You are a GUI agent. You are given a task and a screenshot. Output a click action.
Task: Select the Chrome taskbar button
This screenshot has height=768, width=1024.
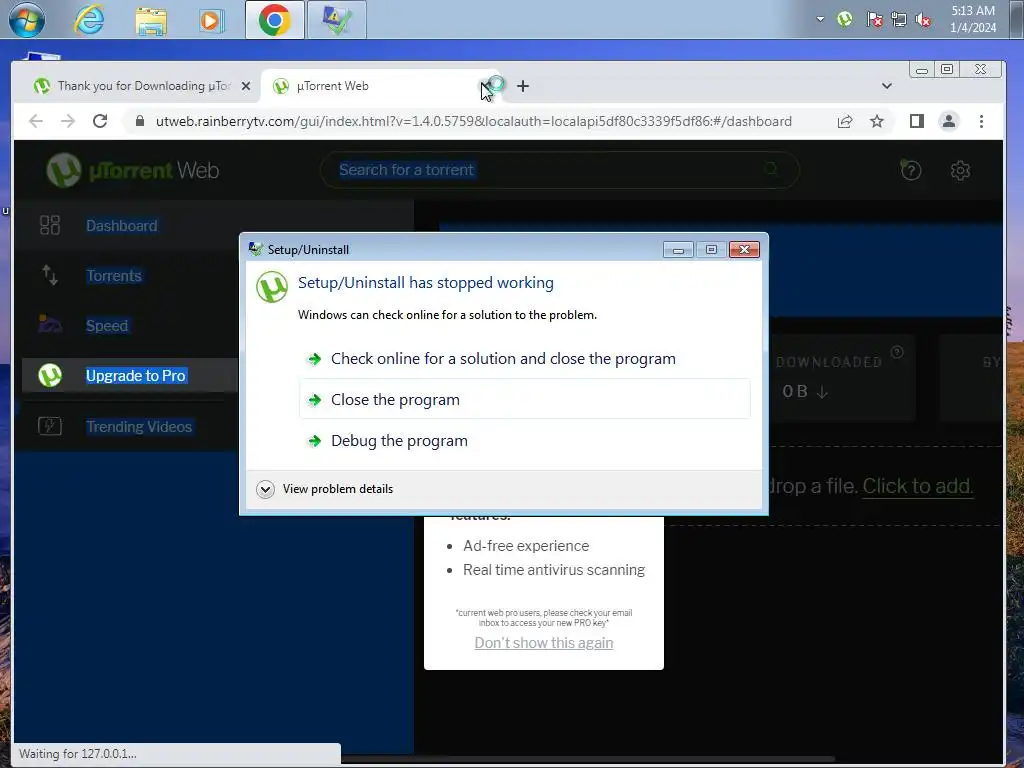click(x=274, y=20)
